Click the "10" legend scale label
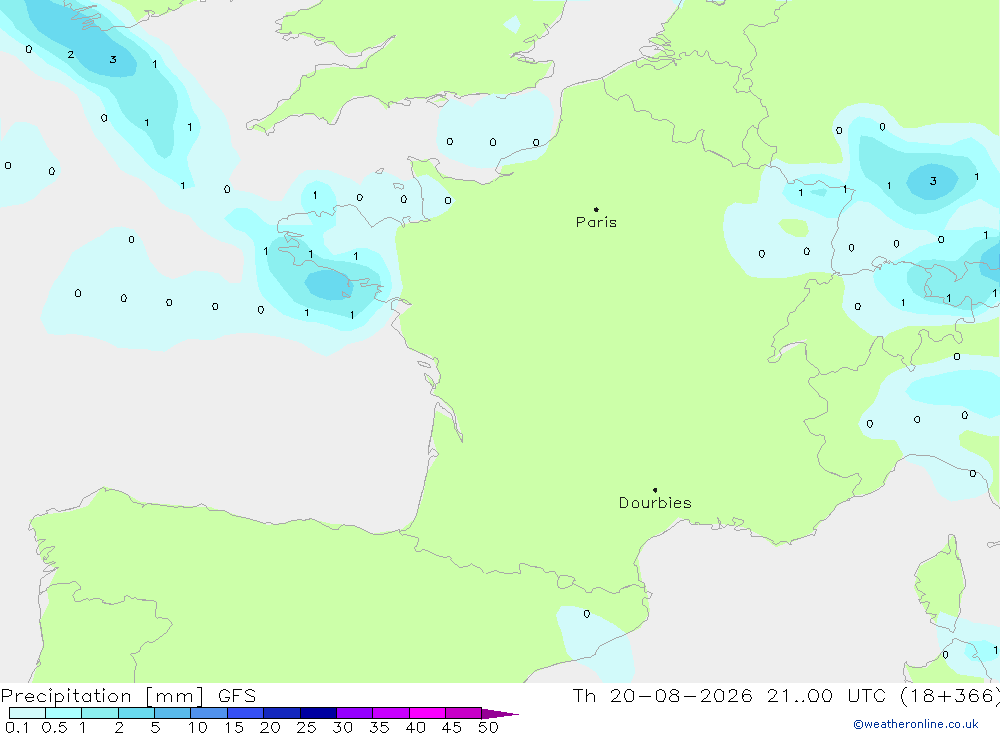This screenshot has width=1000, height=733. (198, 727)
